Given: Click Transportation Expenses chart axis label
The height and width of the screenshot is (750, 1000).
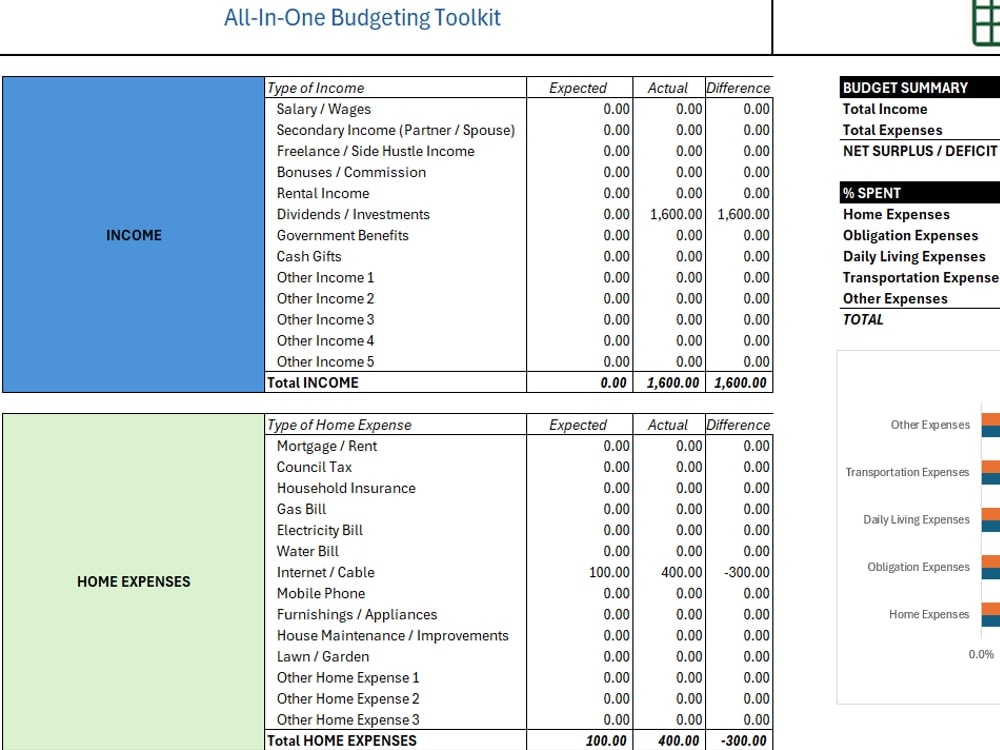Looking at the screenshot, I should coord(907,472).
